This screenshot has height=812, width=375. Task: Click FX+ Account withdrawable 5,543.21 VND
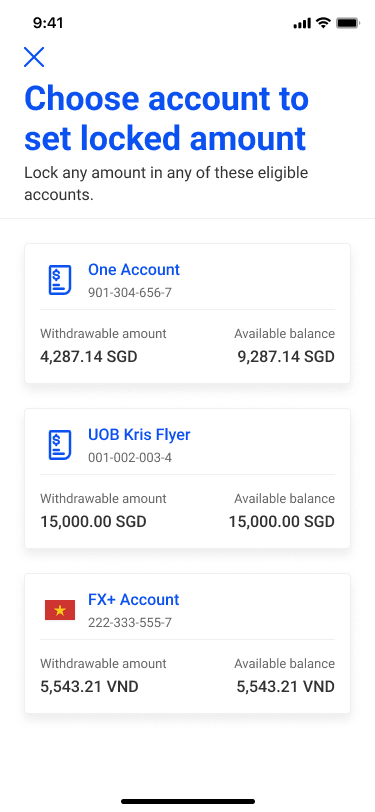[89, 687]
